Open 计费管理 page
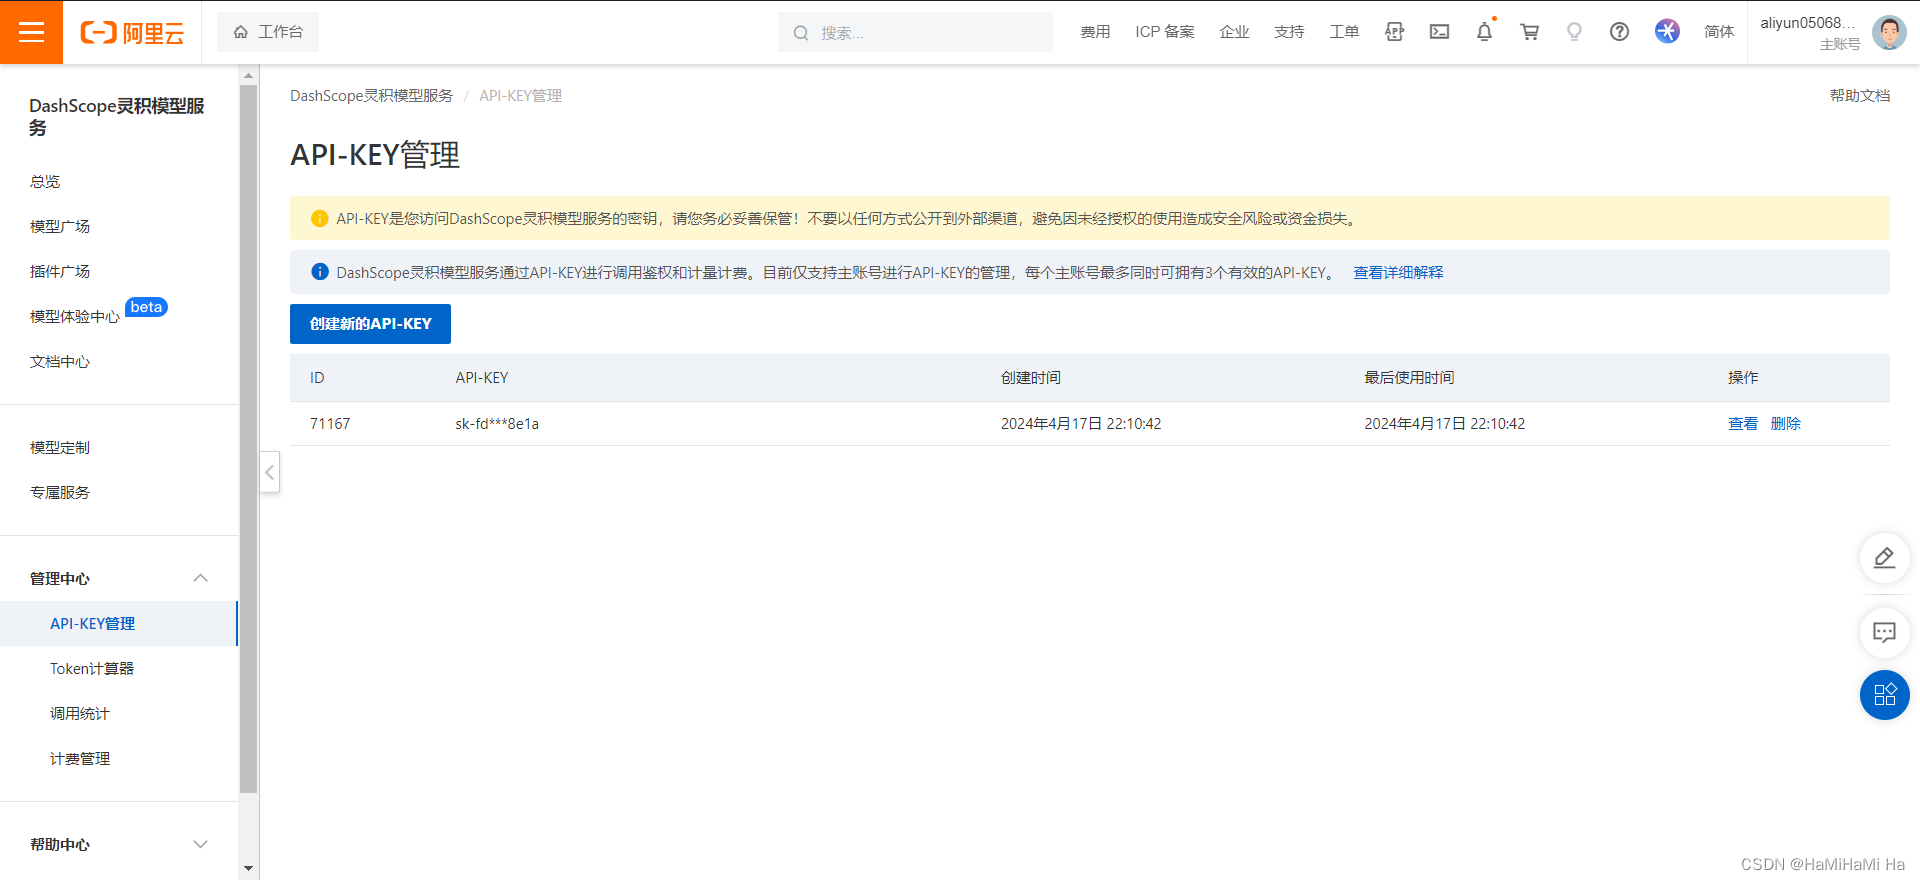 (x=80, y=759)
